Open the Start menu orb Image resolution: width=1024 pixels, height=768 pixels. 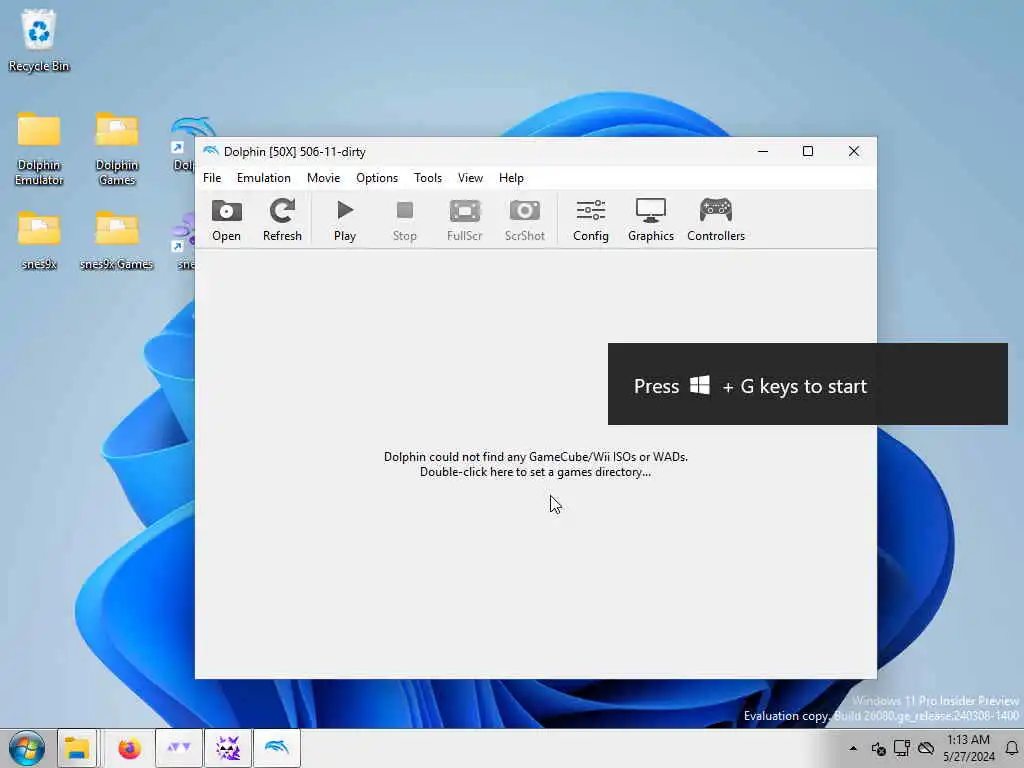[27, 748]
